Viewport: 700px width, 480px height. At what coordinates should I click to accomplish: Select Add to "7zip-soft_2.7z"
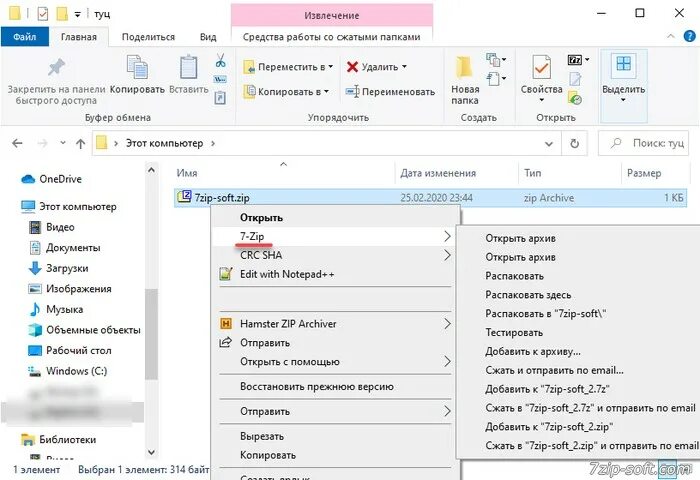coord(547,389)
